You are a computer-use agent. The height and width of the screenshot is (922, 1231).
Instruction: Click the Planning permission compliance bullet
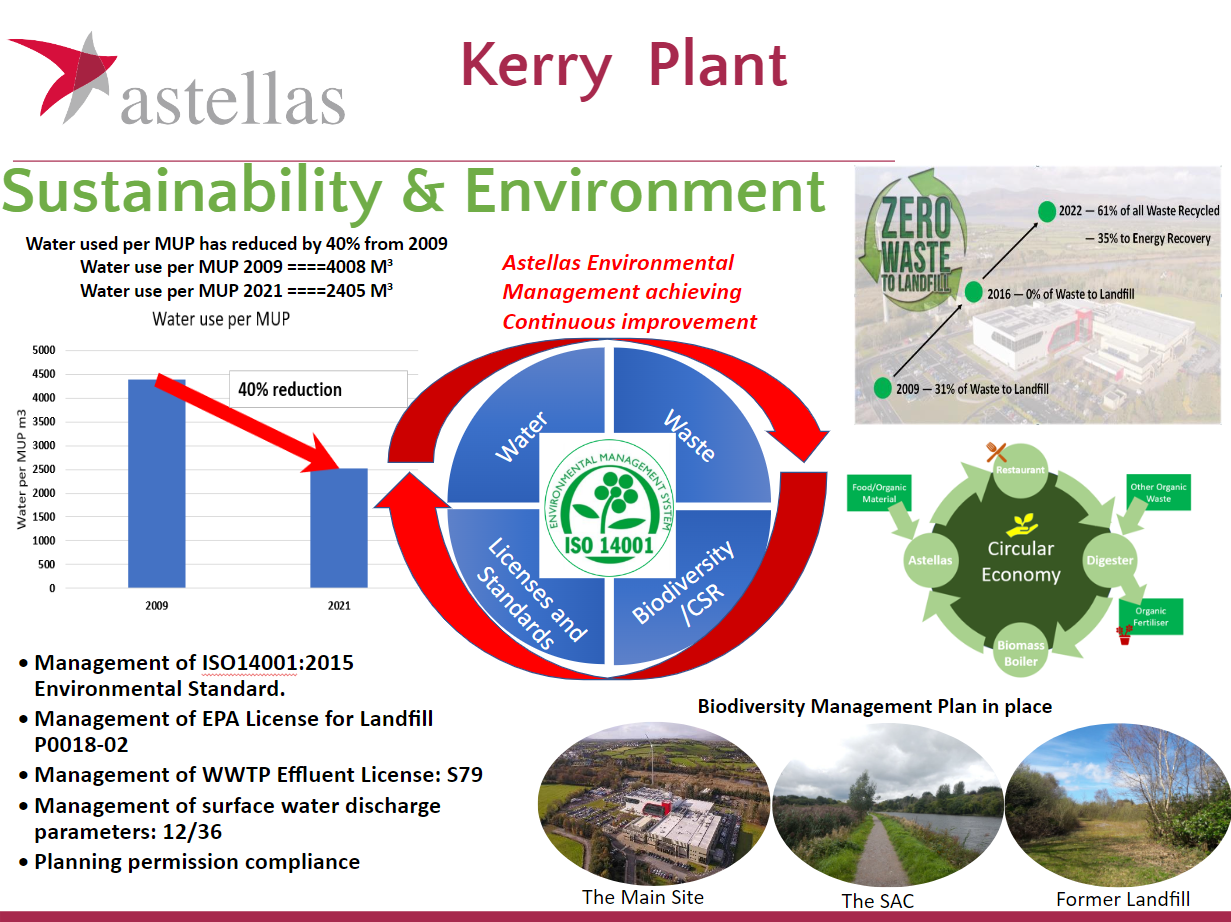[x=197, y=861]
